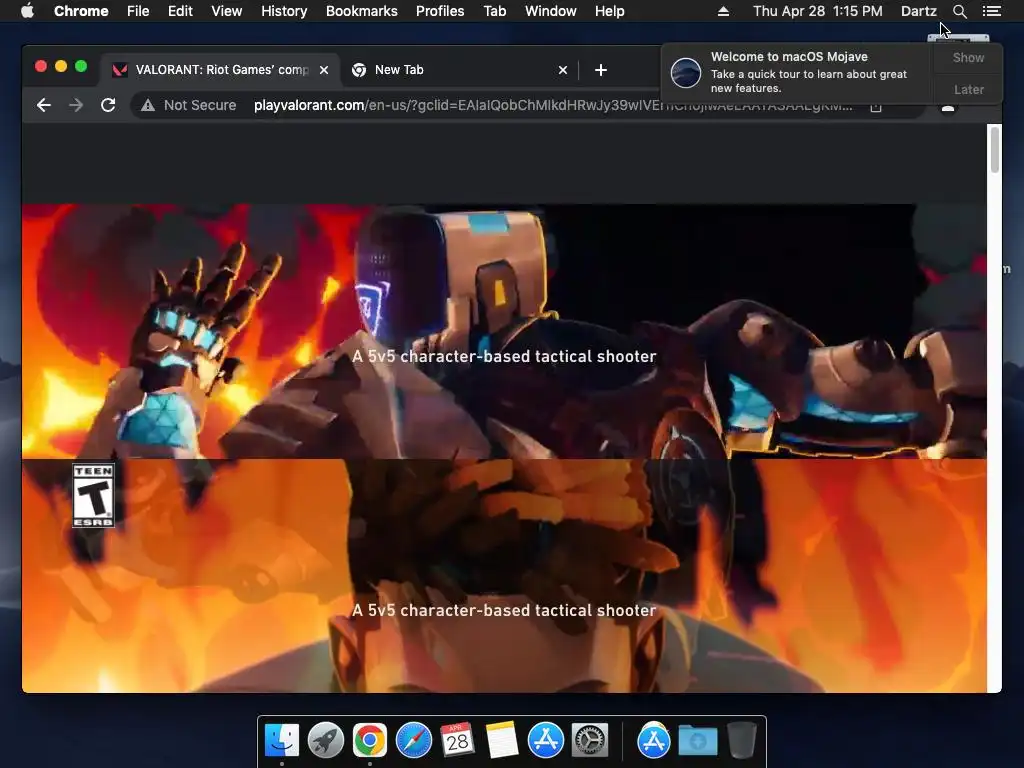Open Notes from the Dock
This screenshot has width=1024, height=768.
coord(502,740)
